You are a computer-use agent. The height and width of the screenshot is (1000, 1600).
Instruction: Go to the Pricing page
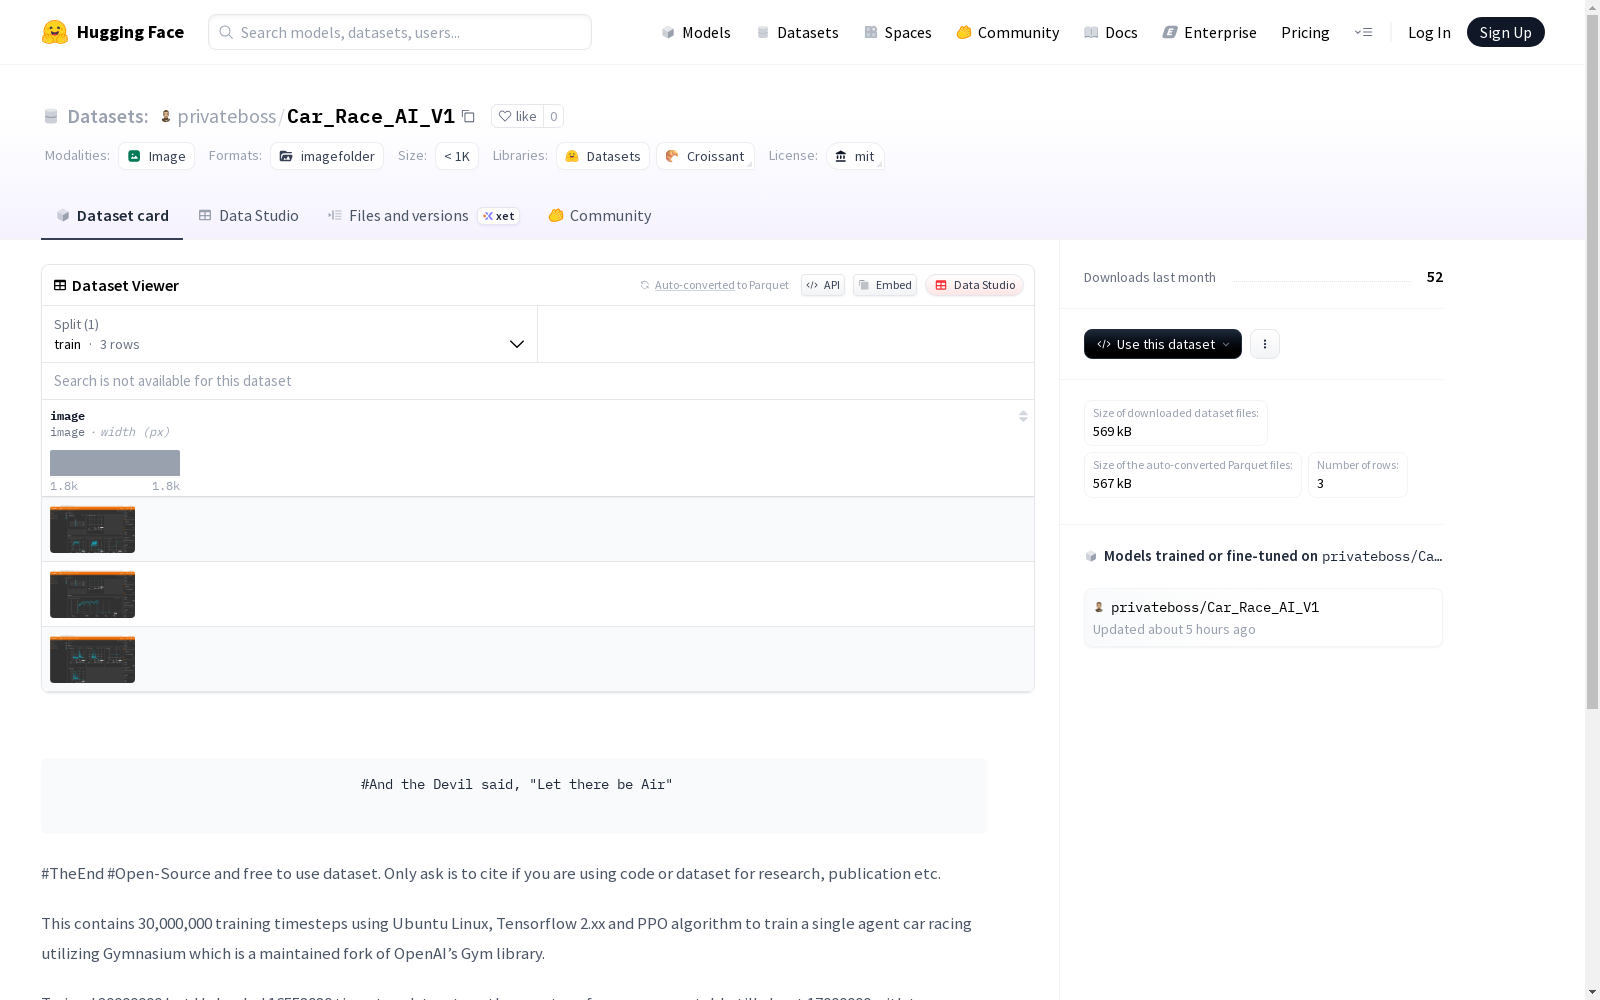coord(1305,32)
